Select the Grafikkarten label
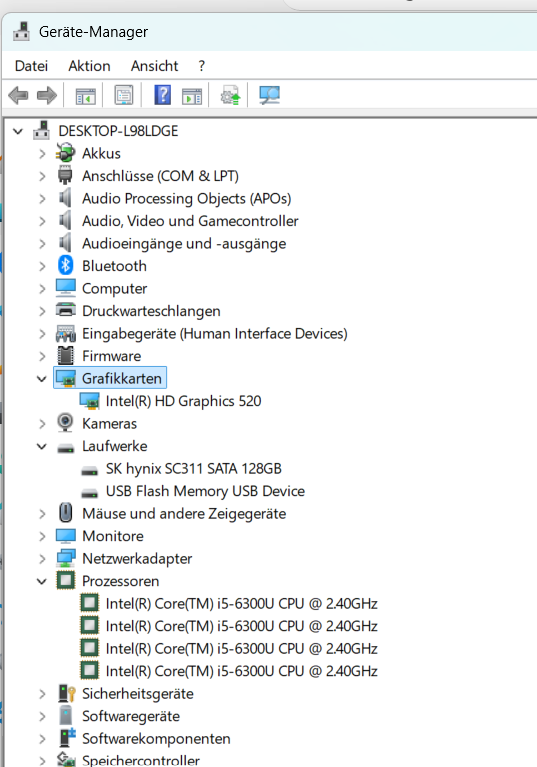Screen dimensions: 537x767 122,379
